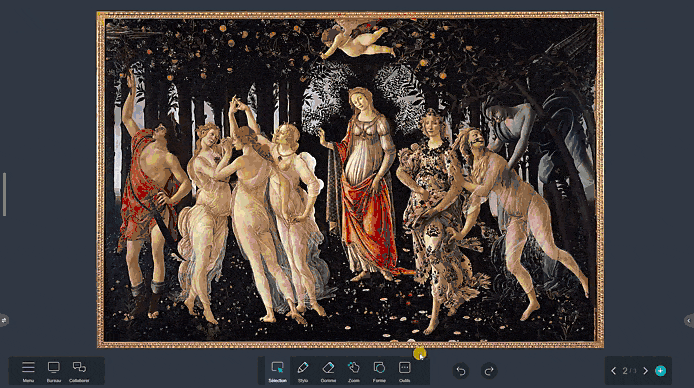Viewport: 694px width, 388px height.
Task: Toggle the left side panel swap button
Action: [4, 320]
